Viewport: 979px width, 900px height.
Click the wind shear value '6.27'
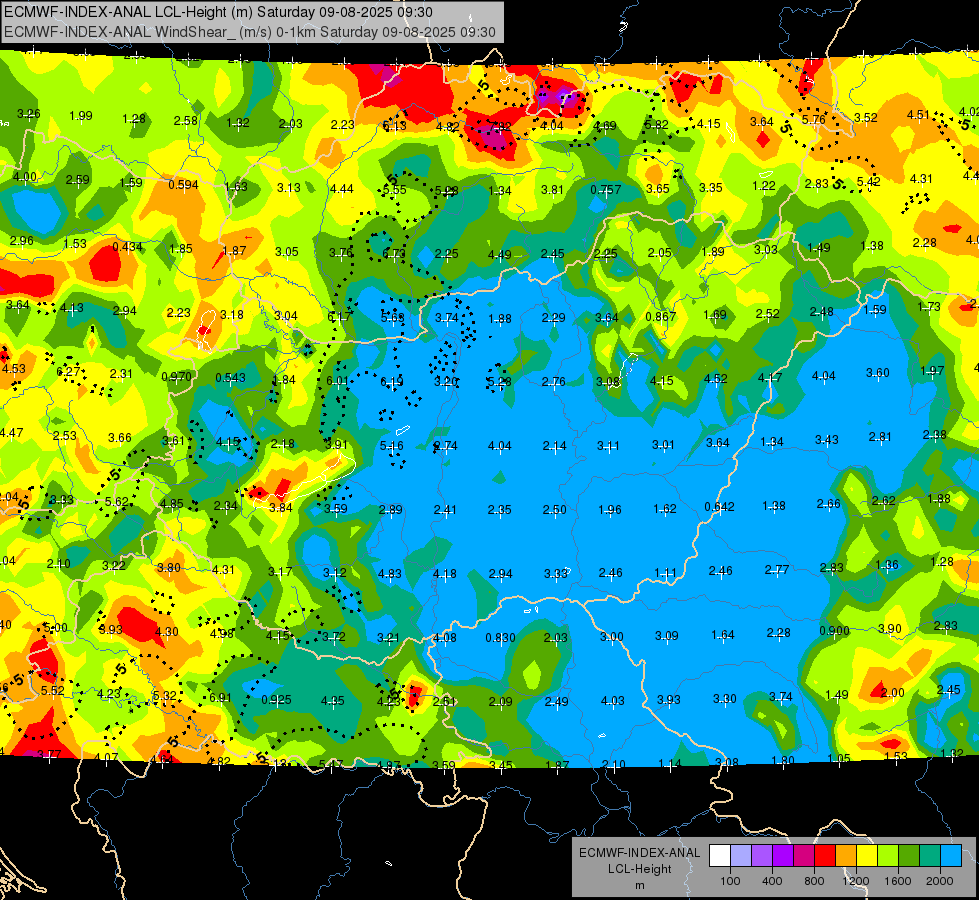click(68, 371)
